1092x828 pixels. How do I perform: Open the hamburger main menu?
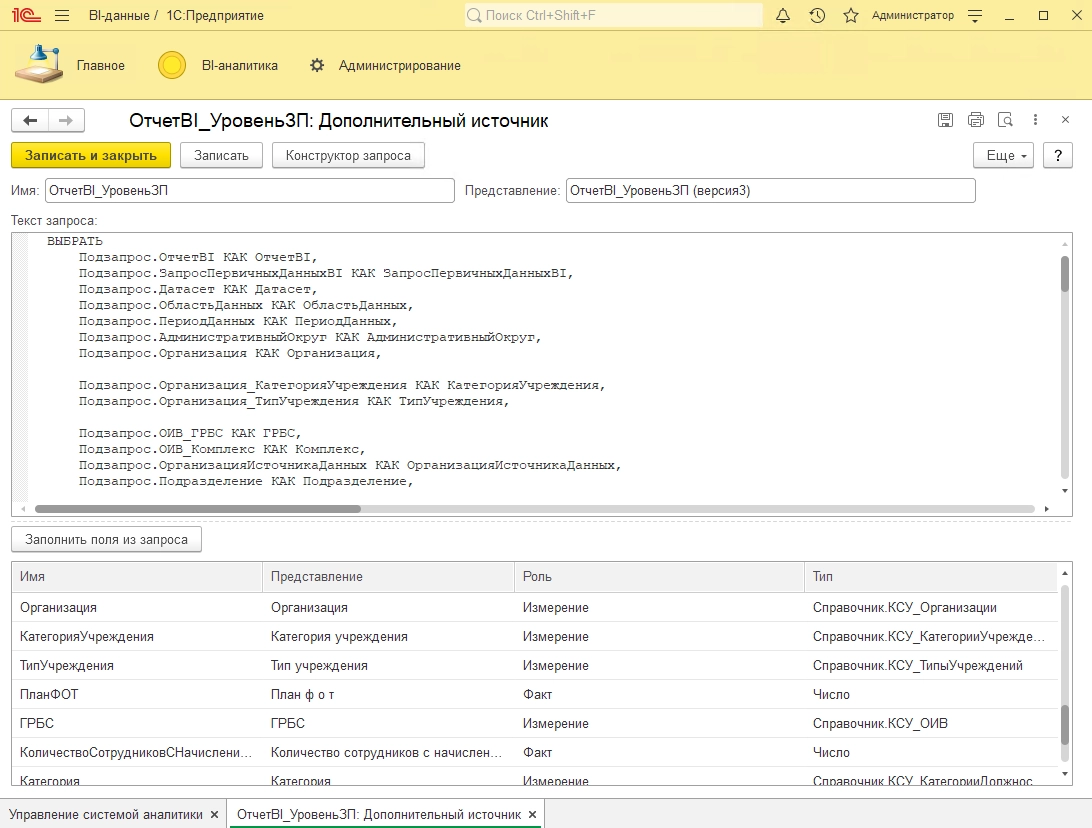[x=62, y=16]
